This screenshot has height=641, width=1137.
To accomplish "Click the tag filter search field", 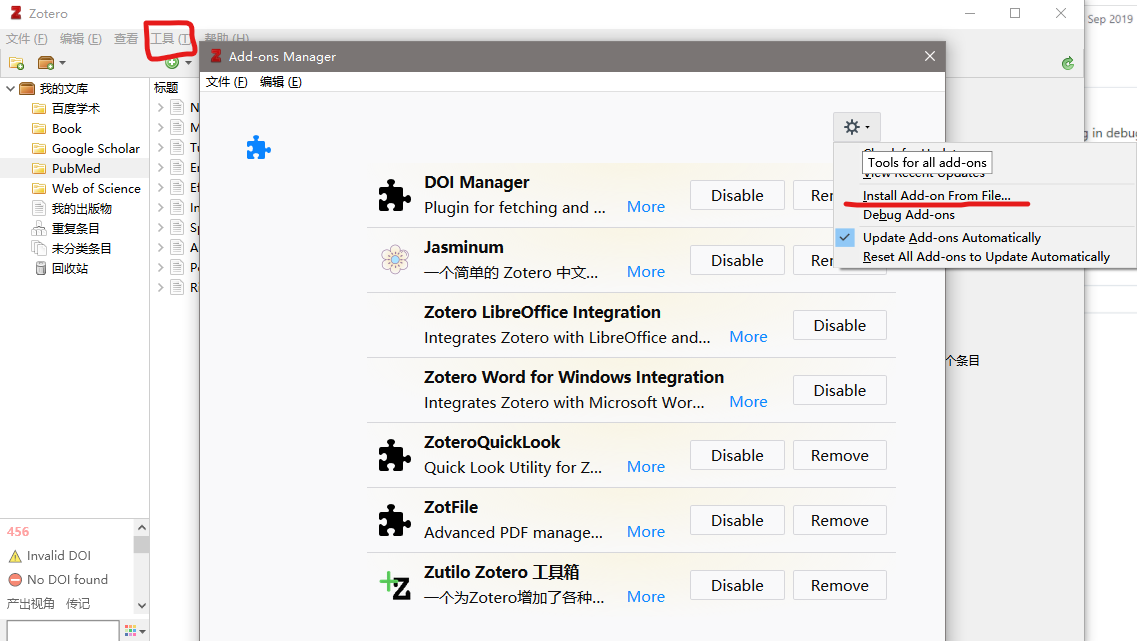I will 62,630.
